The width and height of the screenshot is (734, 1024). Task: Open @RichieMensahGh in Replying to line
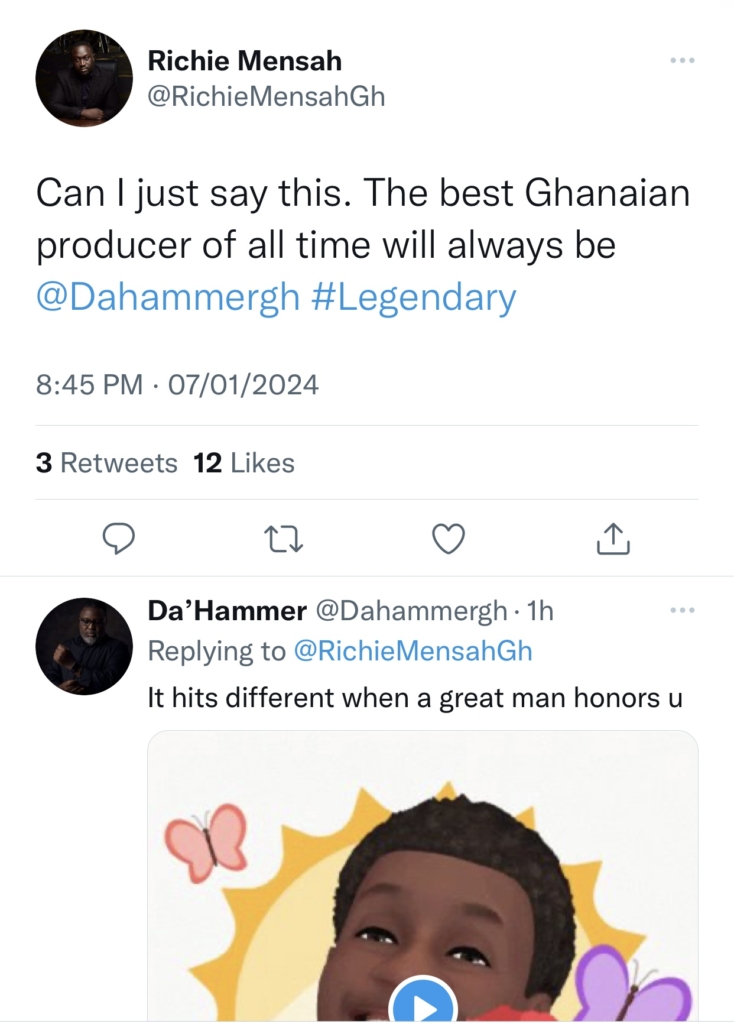coord(412,651)
